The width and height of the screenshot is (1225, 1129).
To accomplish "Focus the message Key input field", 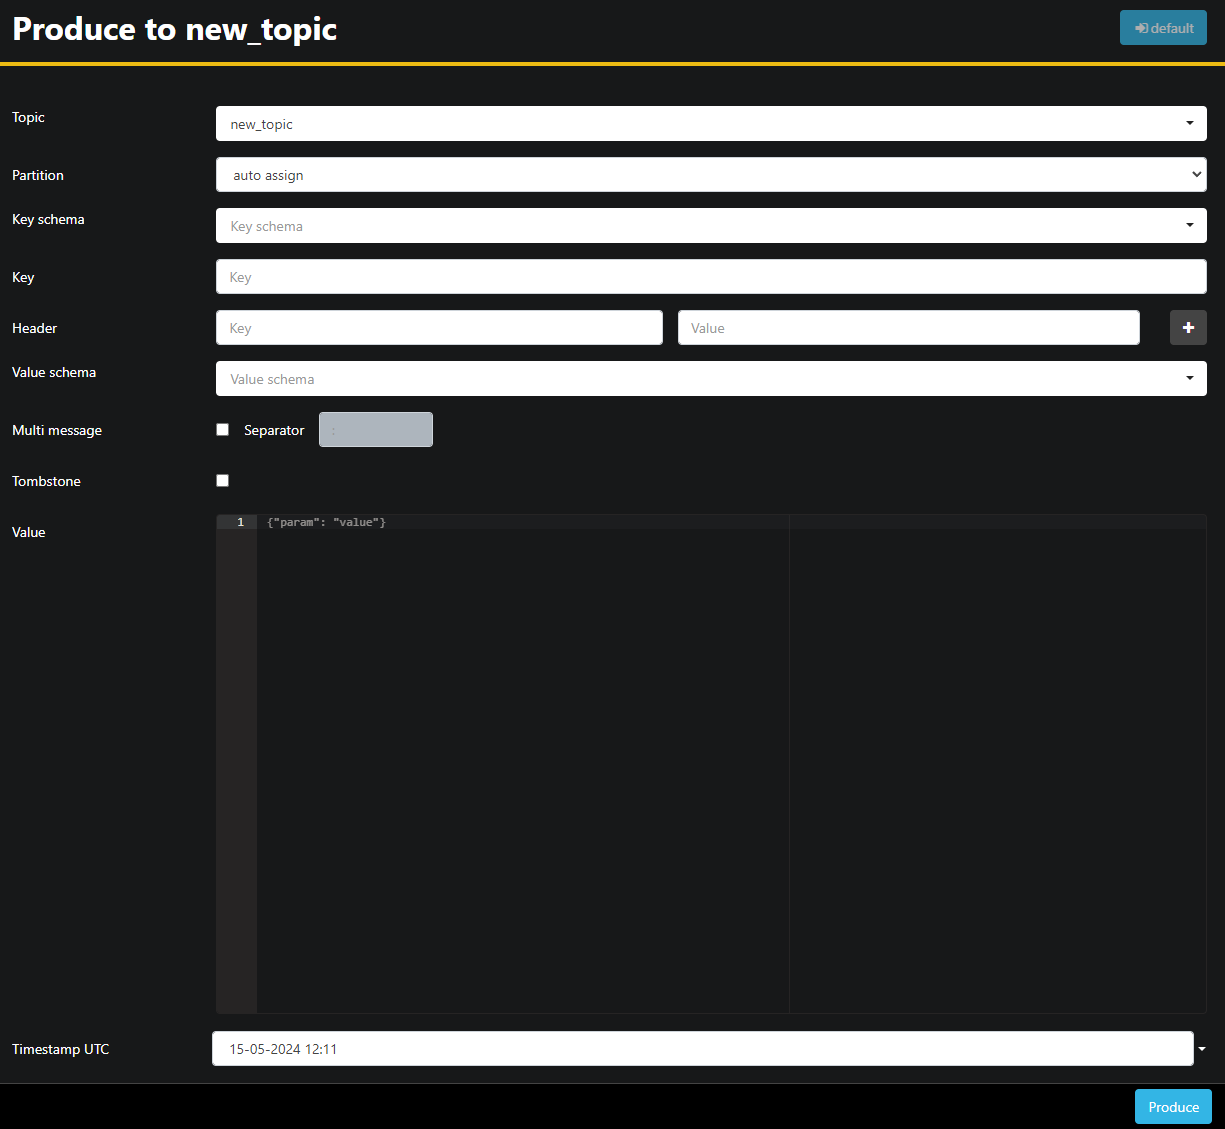I will [x=710, y=277].
